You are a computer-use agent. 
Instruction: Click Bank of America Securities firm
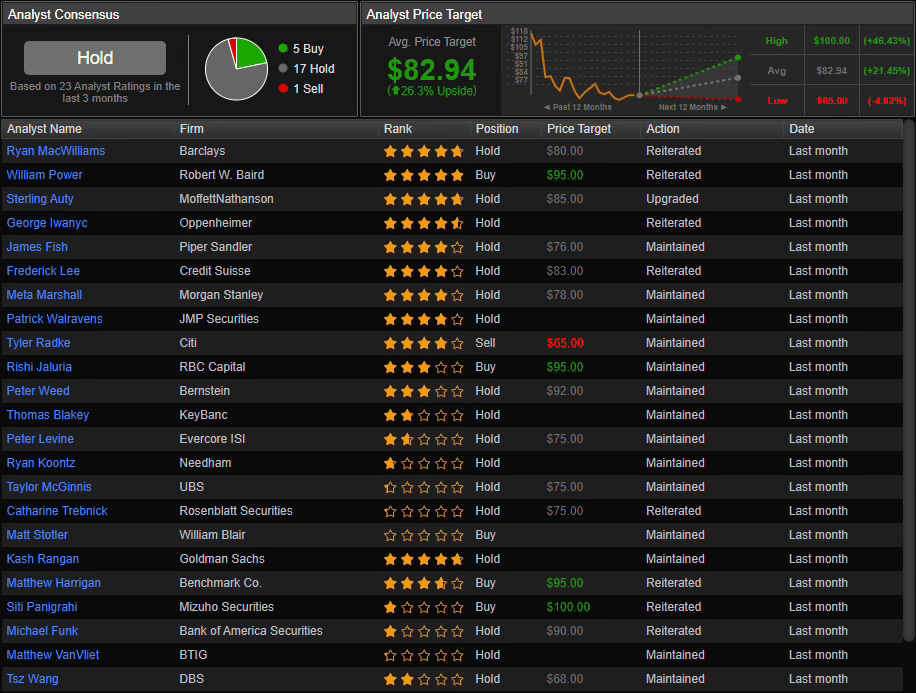(x=251, y=630)
